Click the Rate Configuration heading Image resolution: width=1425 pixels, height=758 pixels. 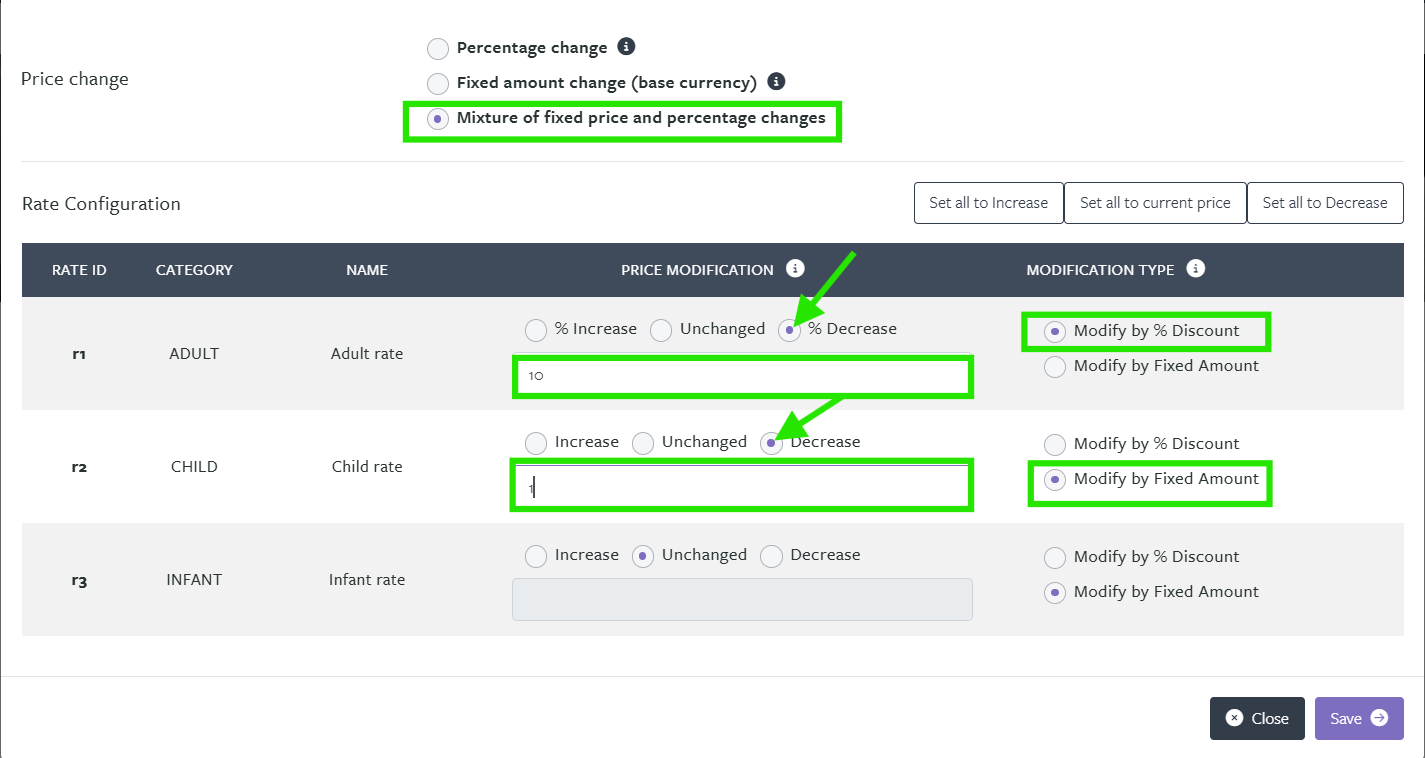[x=101, y=204]
